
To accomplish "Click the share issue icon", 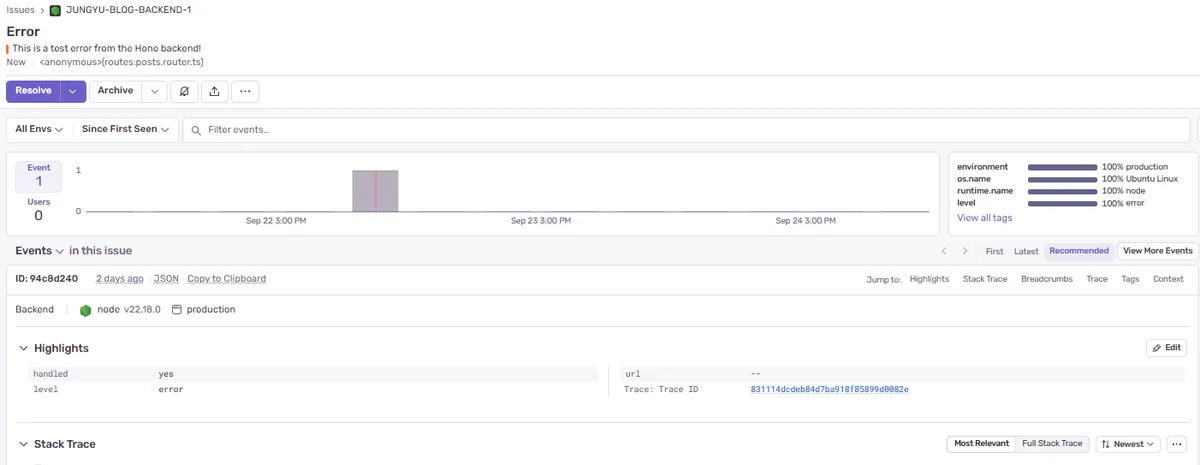I will (214, 91).
